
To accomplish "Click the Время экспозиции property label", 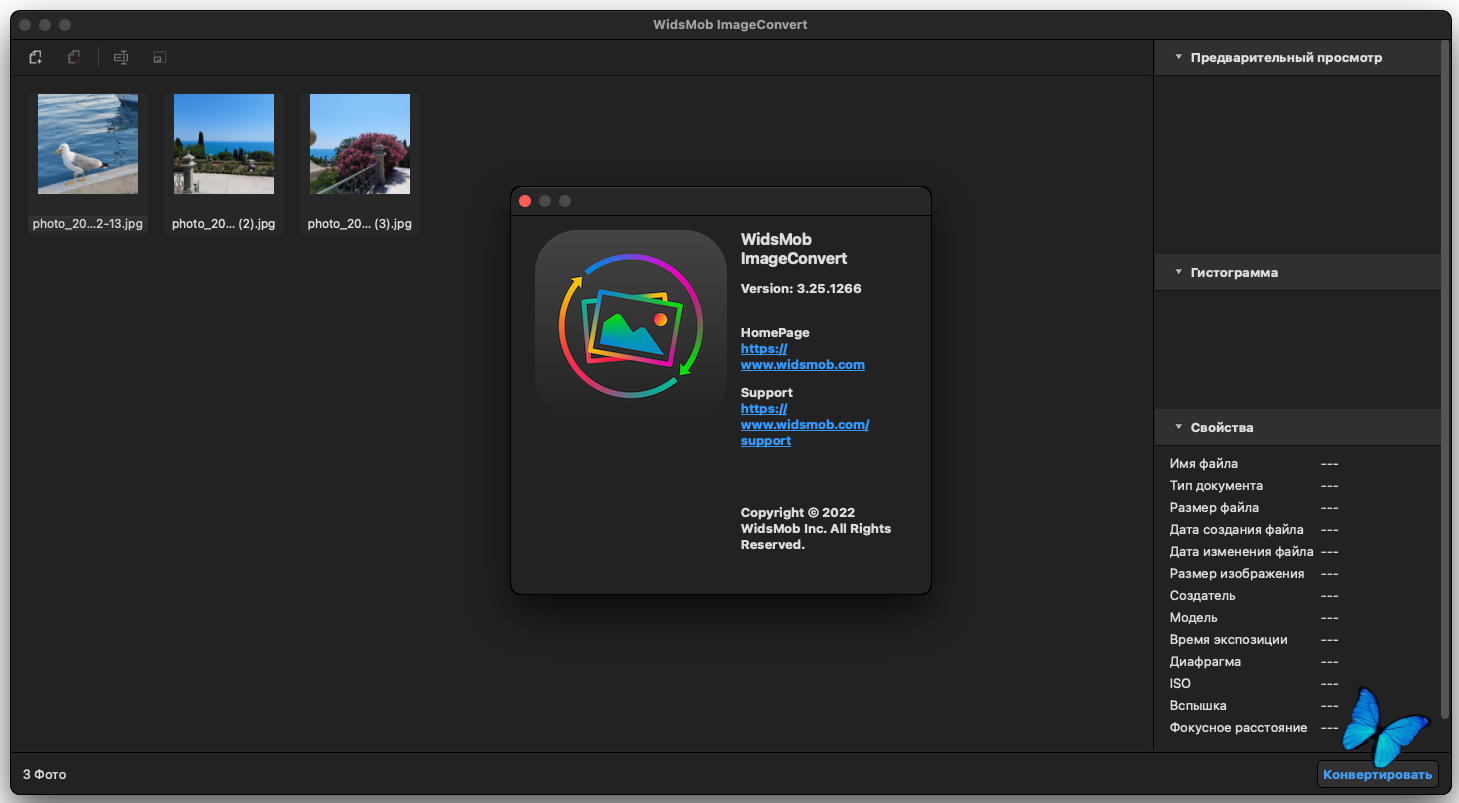I will [x=1229, y=640].
